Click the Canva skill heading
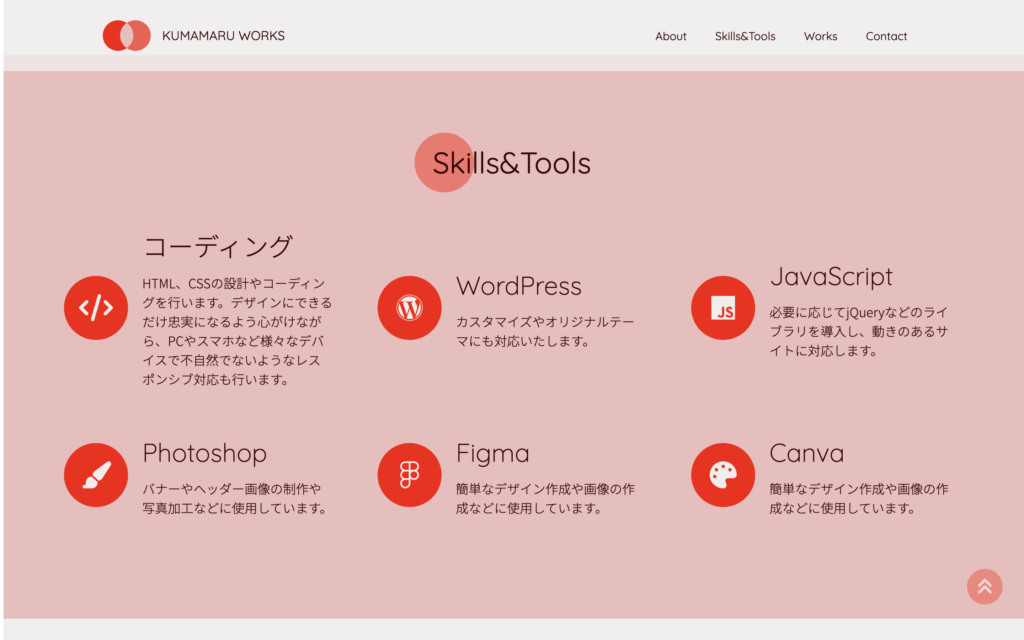Screen dimensions: 1024x640 pos(806,453)
